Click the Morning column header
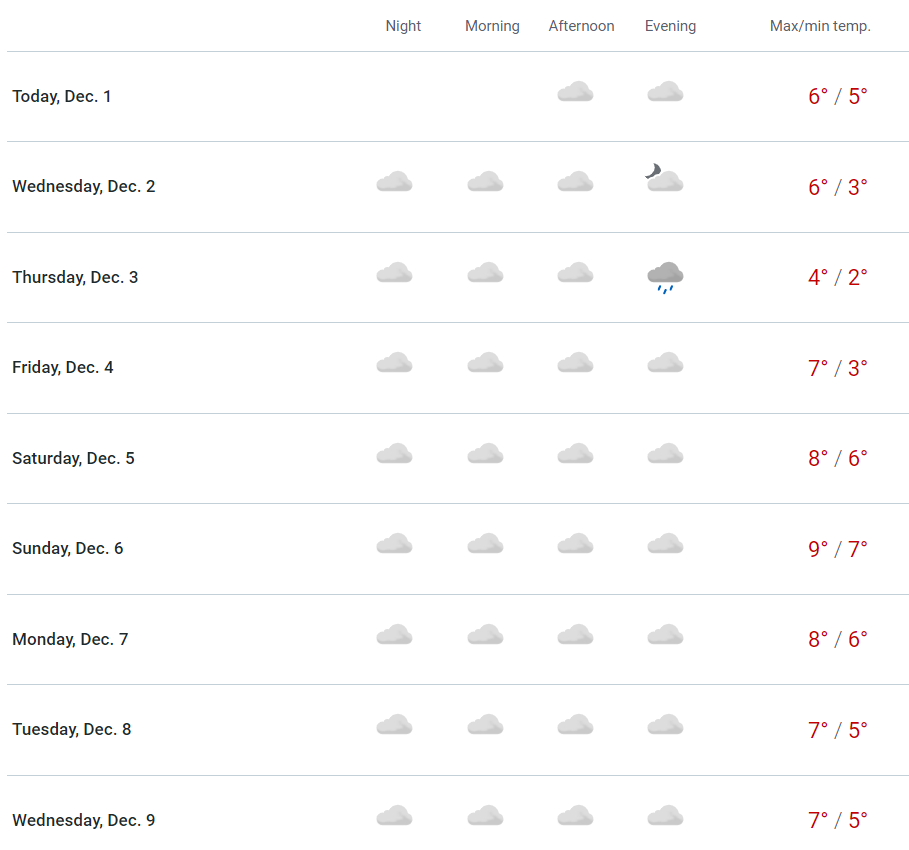Viewport: 909px width, 850px height. [492, 26]
